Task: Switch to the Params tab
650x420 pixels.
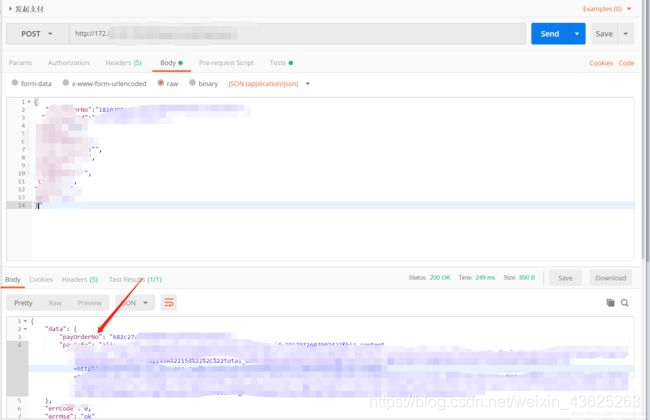Action: [20, 63]
